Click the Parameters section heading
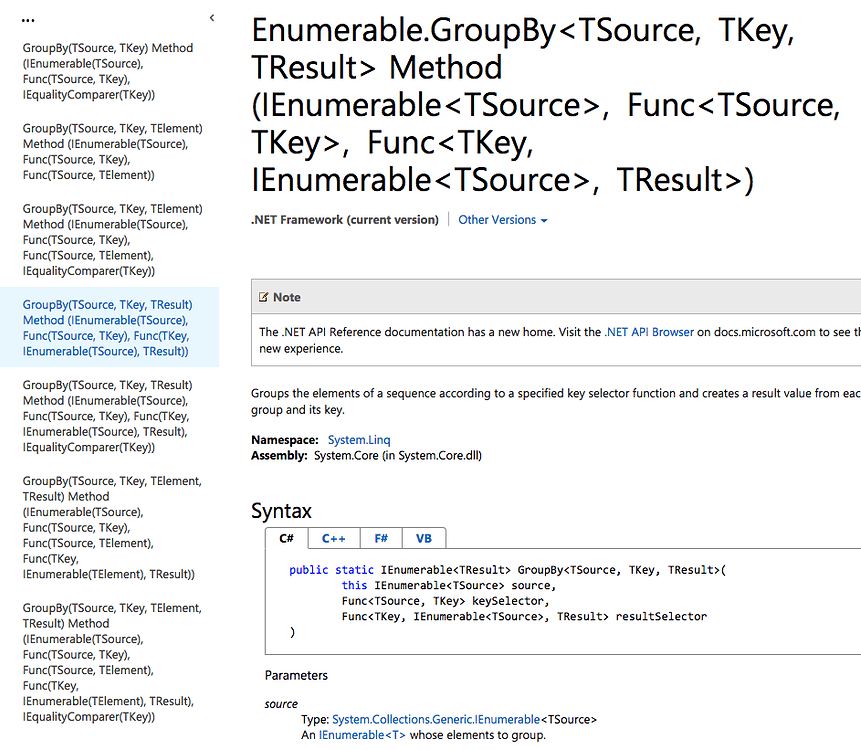 pyautogui.click(x=296, y=675)
